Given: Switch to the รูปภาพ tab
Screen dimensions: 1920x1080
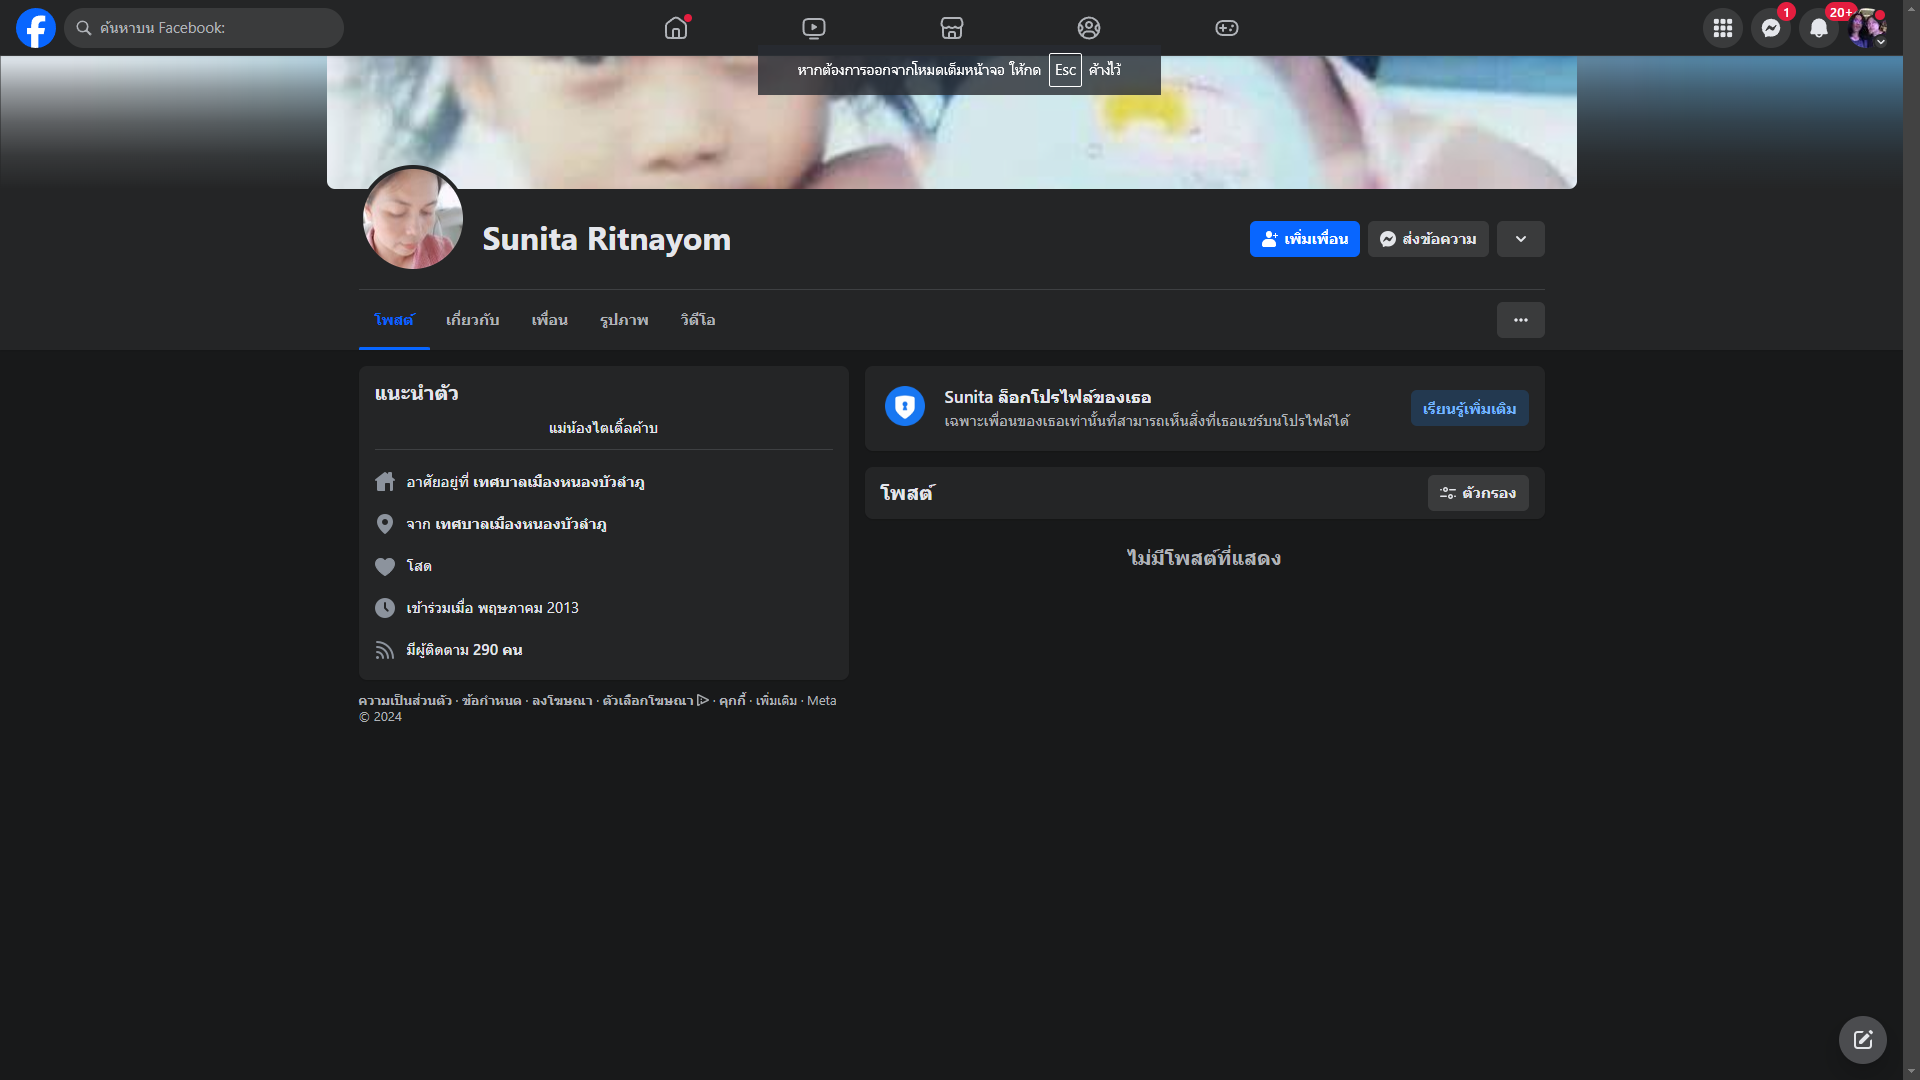Looking at the screenshot, I should pyautogui.click(x=624, y=320).
